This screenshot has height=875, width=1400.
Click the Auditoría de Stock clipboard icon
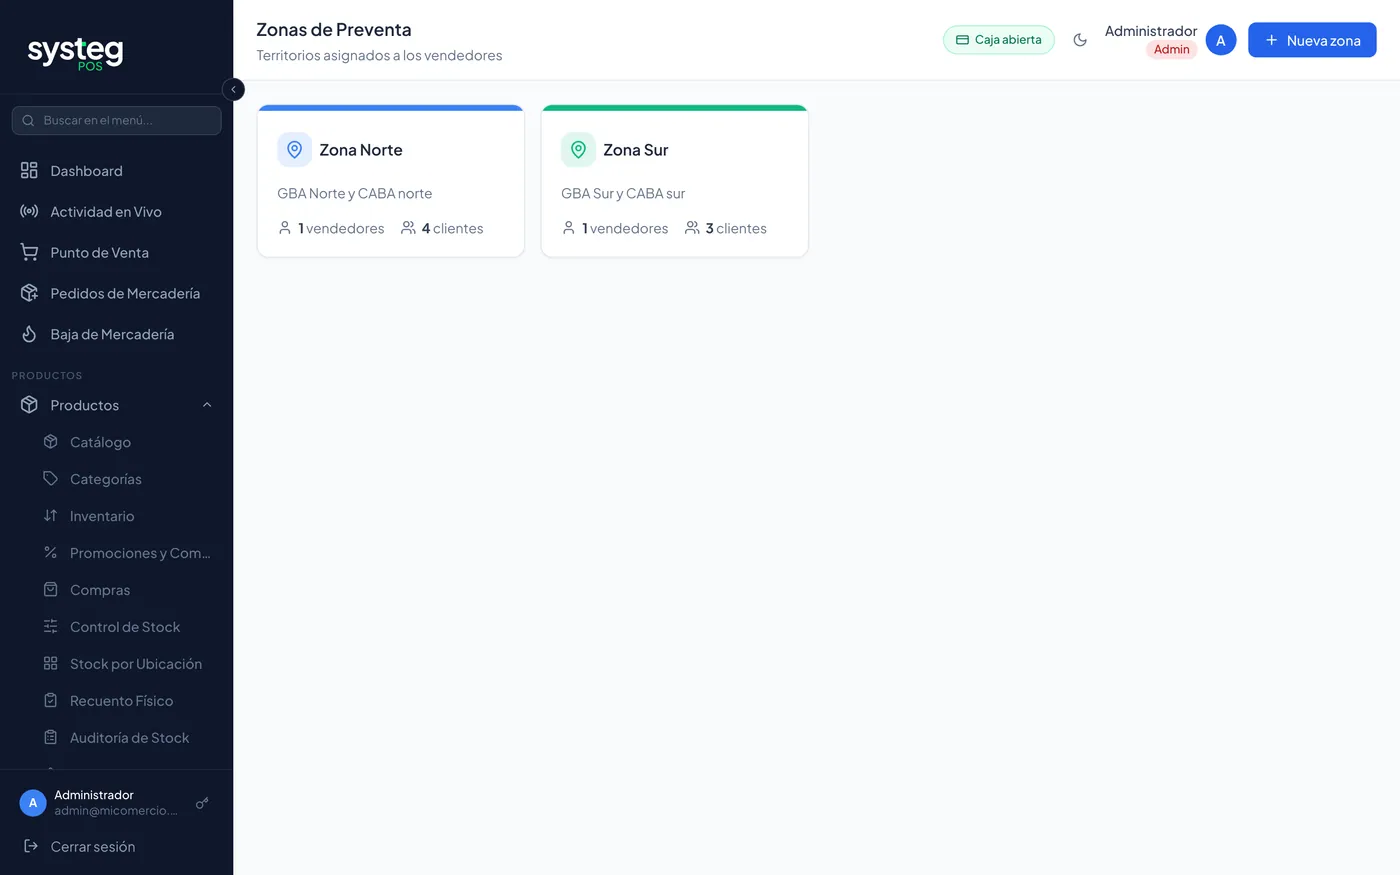pos(51,738)
